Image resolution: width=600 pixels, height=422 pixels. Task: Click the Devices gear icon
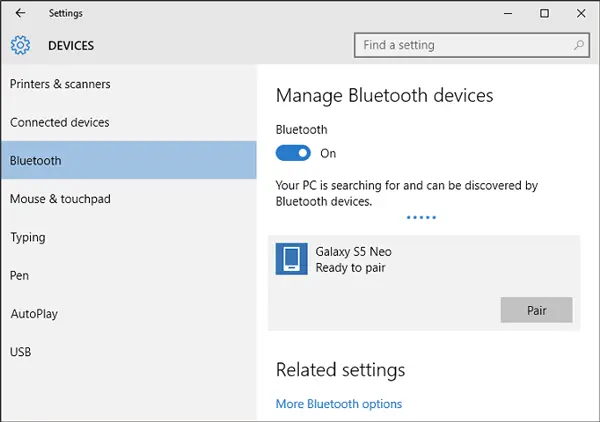click(21, 46)
